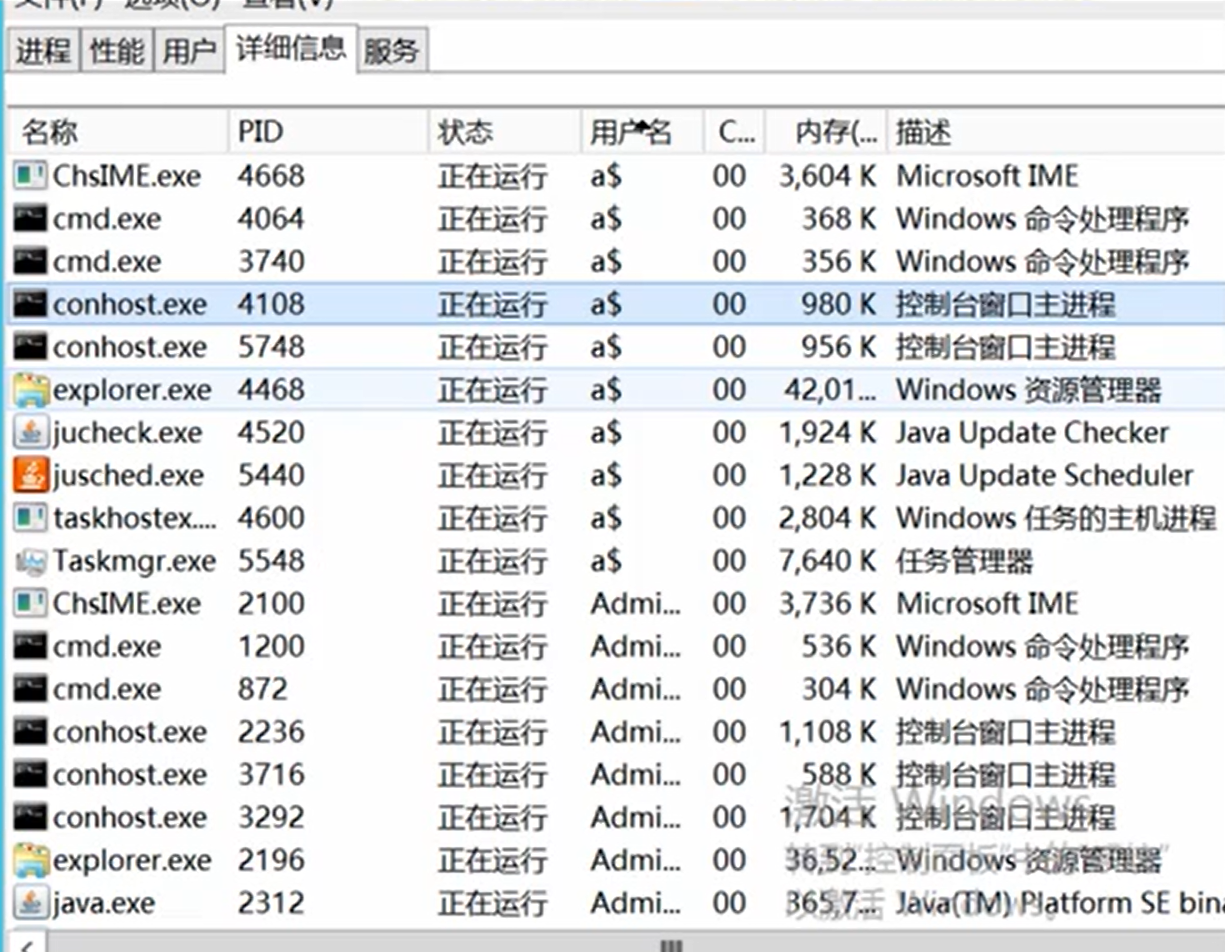Click the memory value 1,108 K
Screen dimensions: 1225x952
pos(827,732)
